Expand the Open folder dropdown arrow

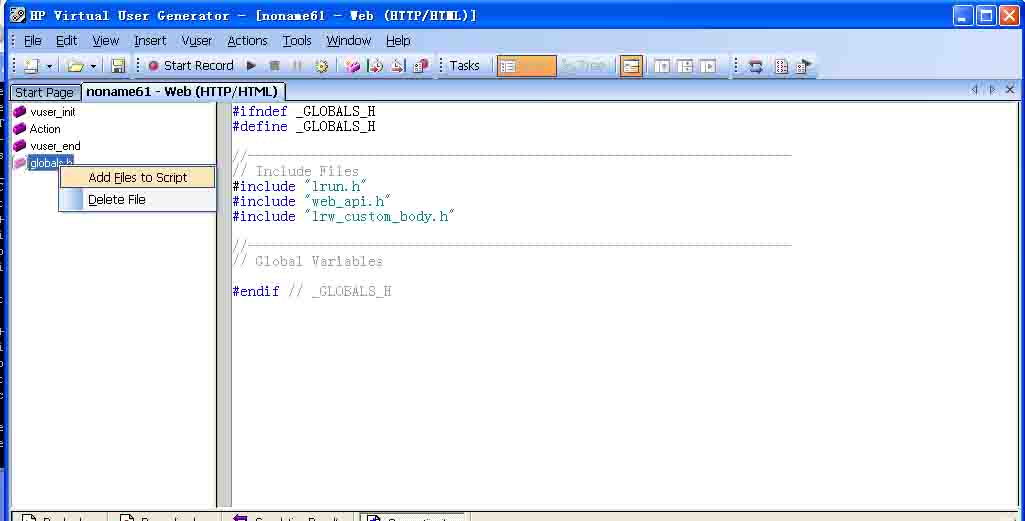pos(93,66)
